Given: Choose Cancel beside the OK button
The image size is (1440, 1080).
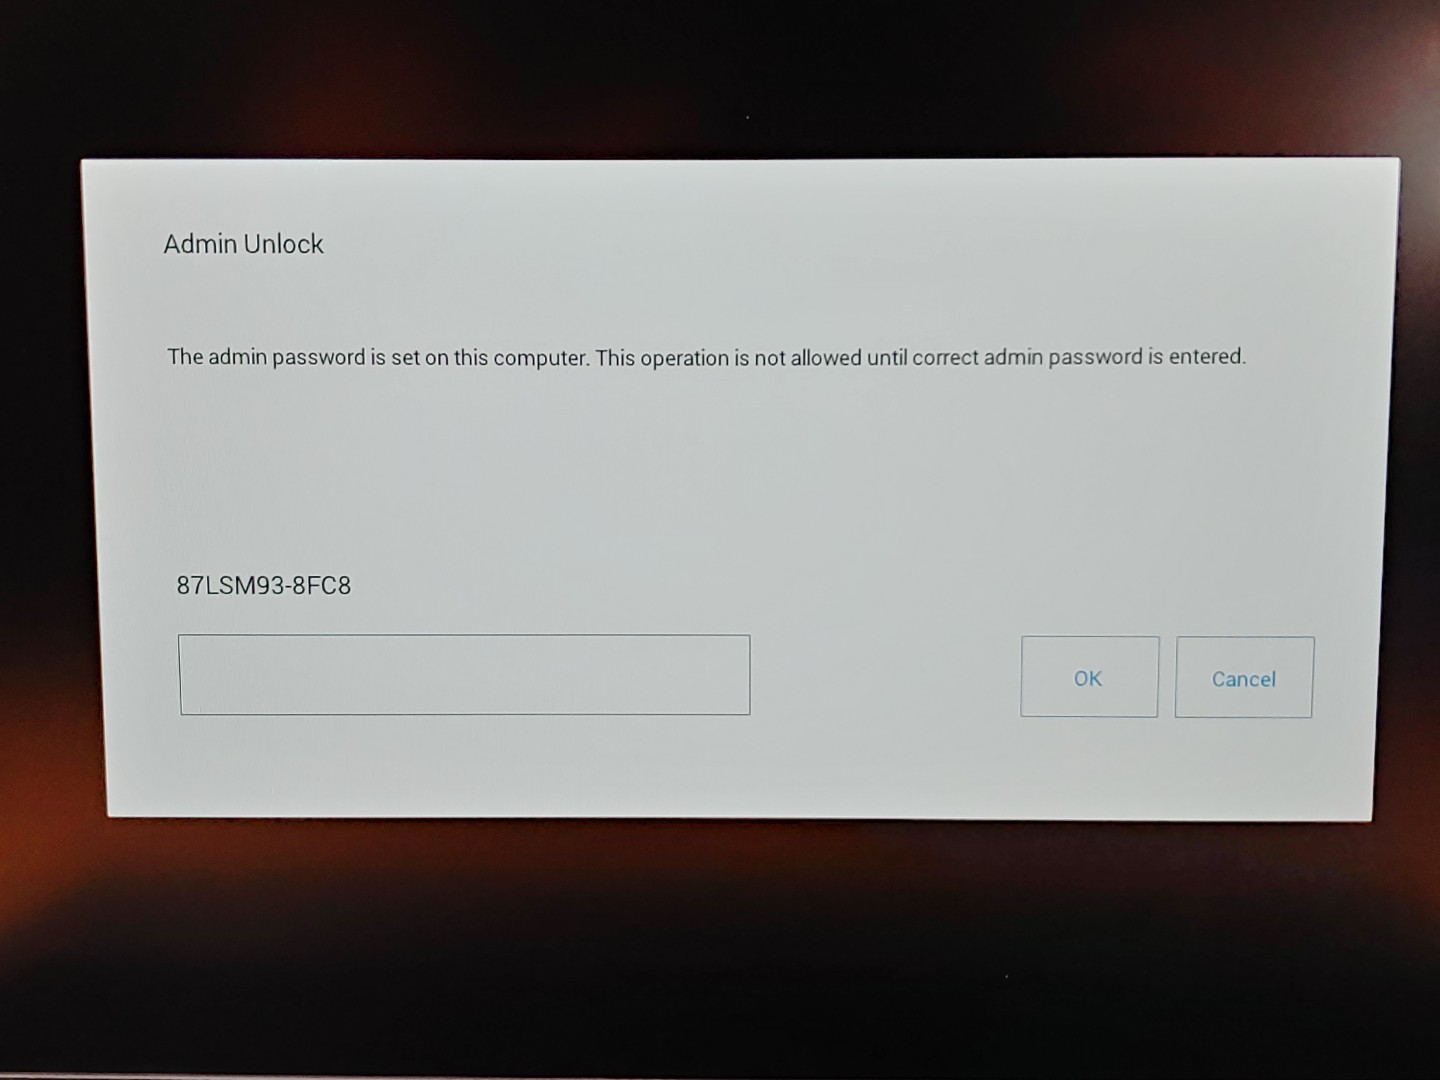Looking at the screenshot, I should tap(1244, 677).
